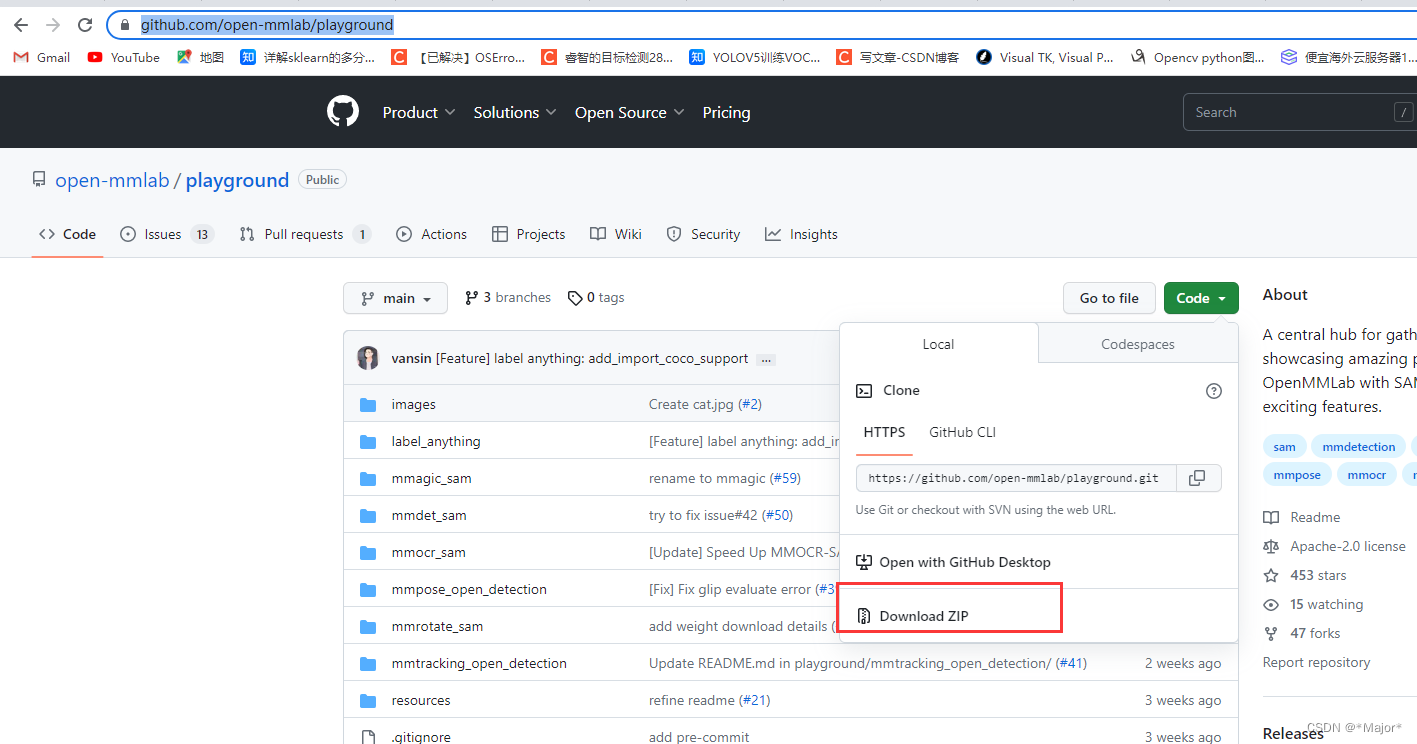Open the Pricing page
The width and height of the screenshot is (1417, 744).
tap(726, 113)
